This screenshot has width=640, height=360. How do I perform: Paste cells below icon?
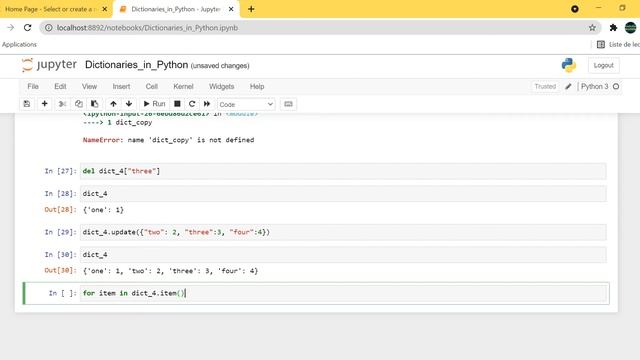coord(94,104)
